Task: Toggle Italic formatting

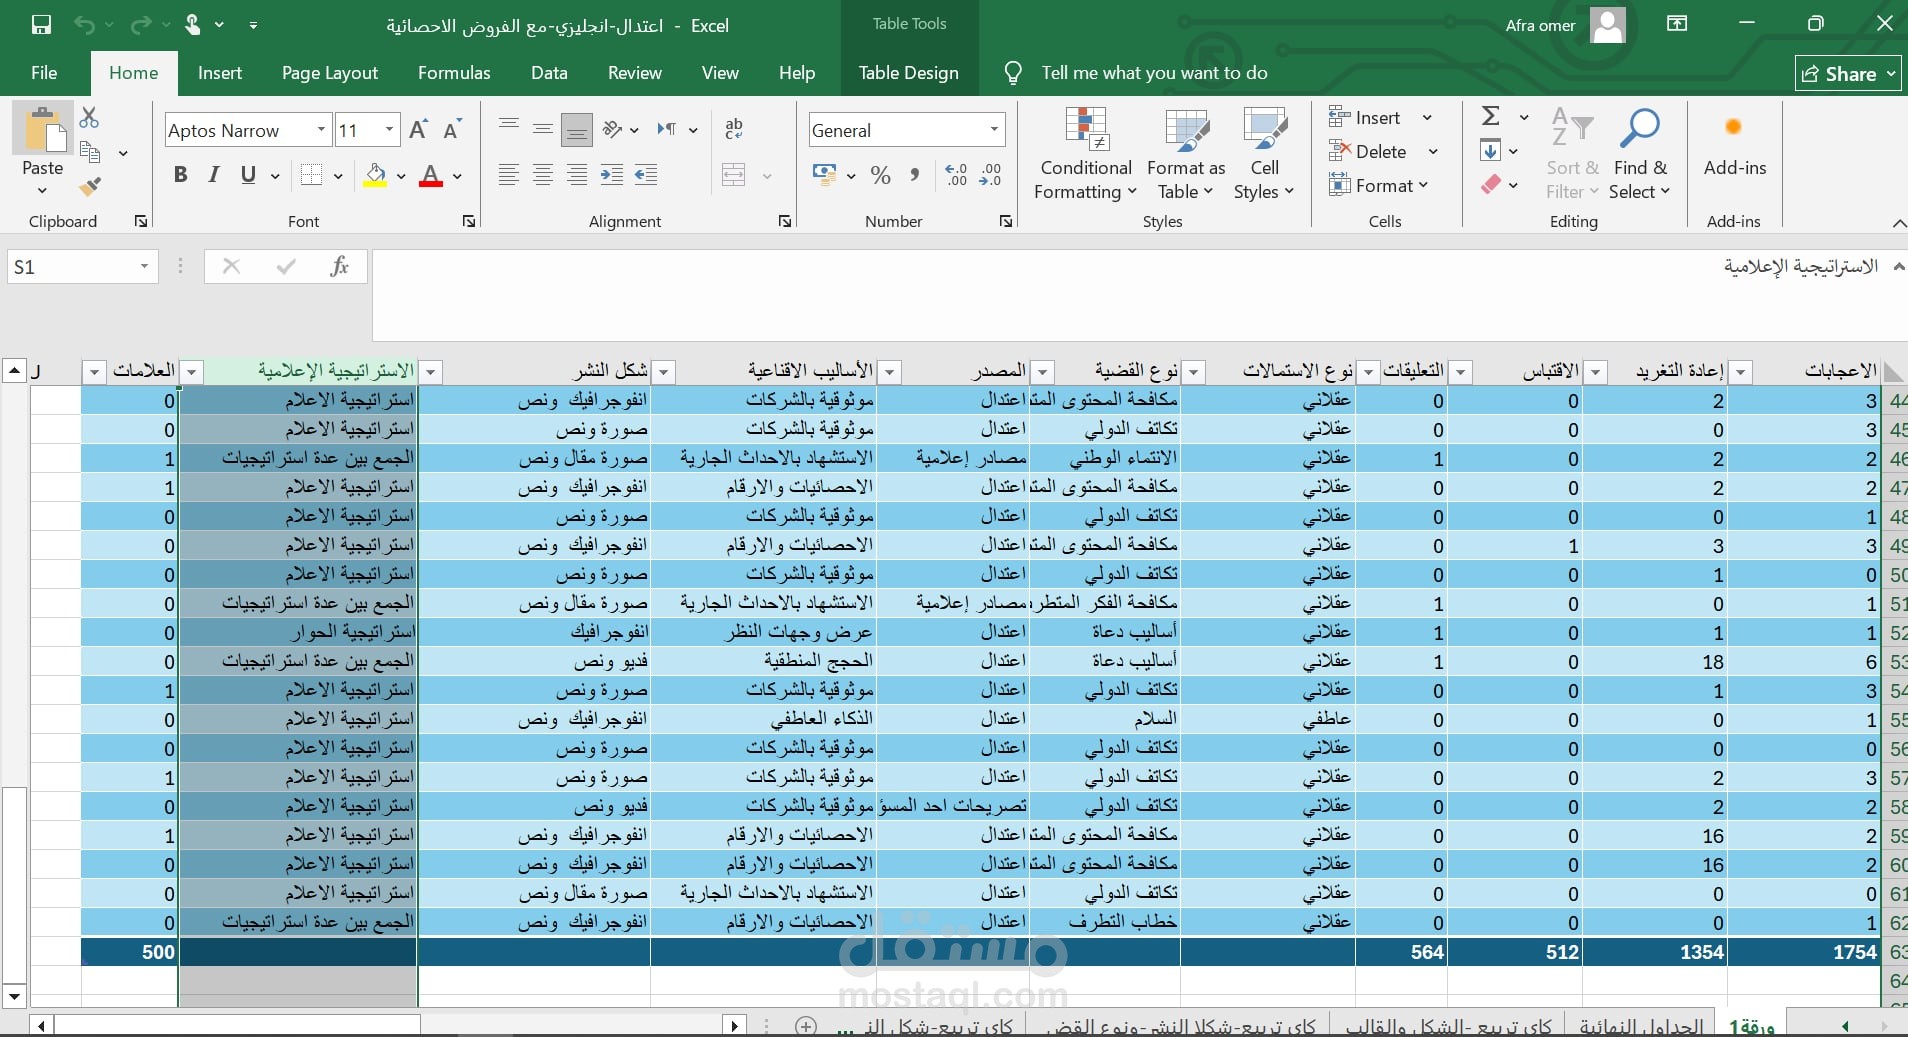Action: (x=214, y=175)
